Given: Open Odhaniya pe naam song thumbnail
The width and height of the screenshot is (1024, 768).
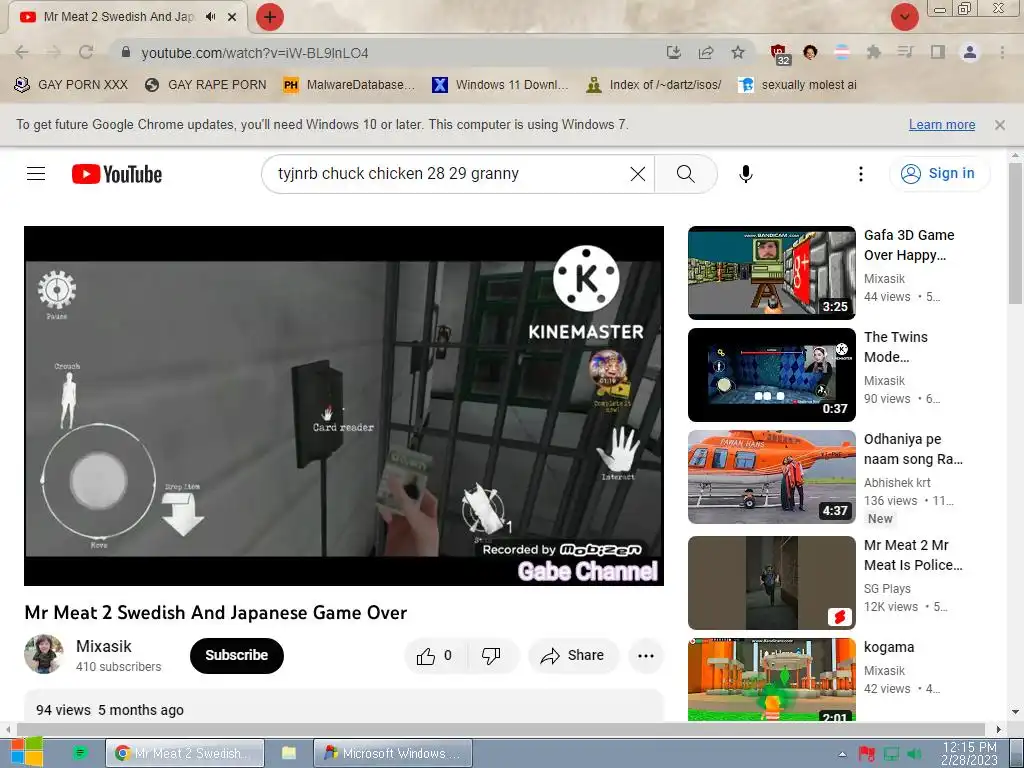Looking at the screenshot, I should coord(771,477).
